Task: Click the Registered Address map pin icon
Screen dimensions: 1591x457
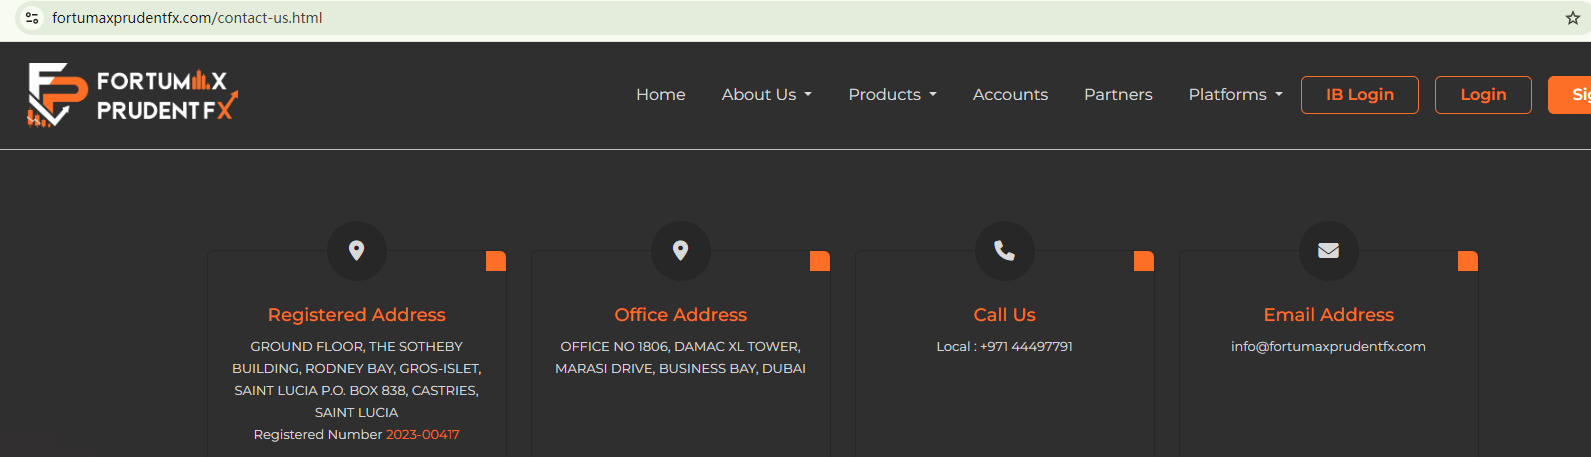Action: (357, 251)
